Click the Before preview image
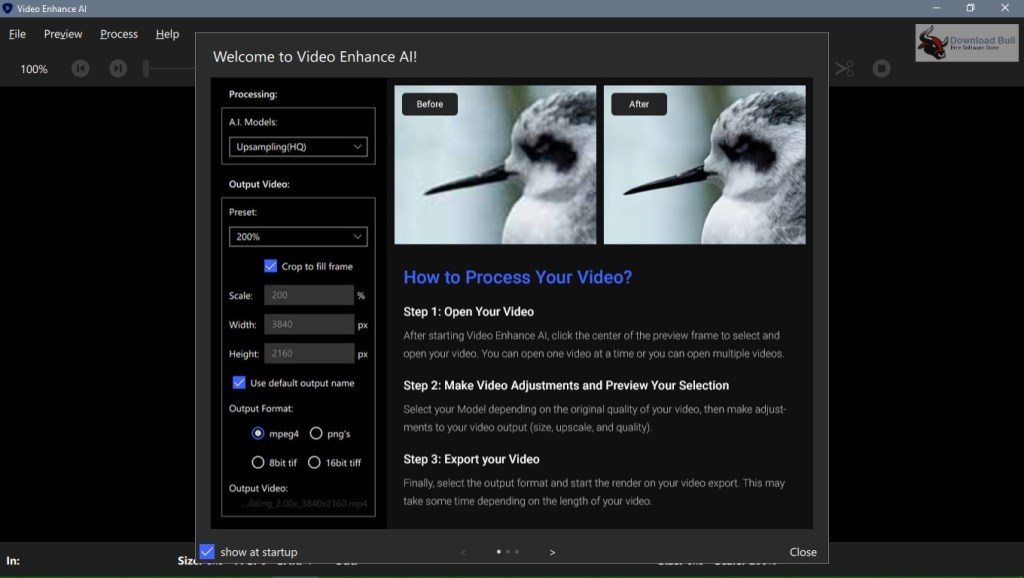The image size is (1024, 578). click(x=495, y=165)
